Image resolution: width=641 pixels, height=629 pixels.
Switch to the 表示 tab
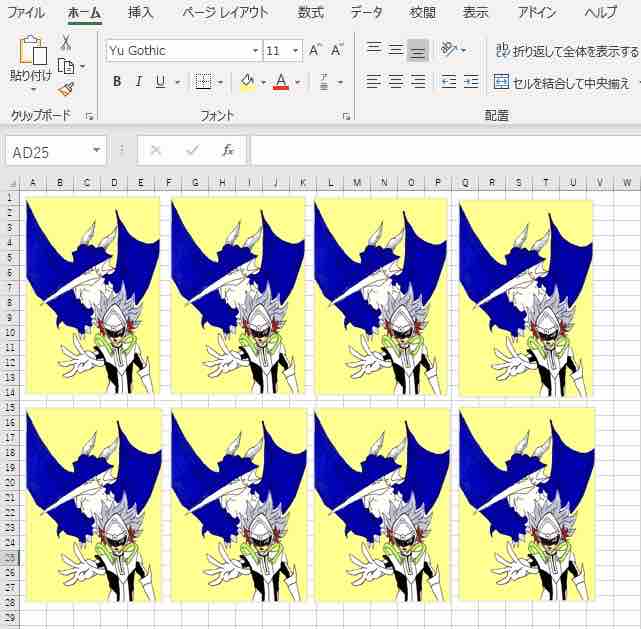pyautogui.click(x=475, y=13)
